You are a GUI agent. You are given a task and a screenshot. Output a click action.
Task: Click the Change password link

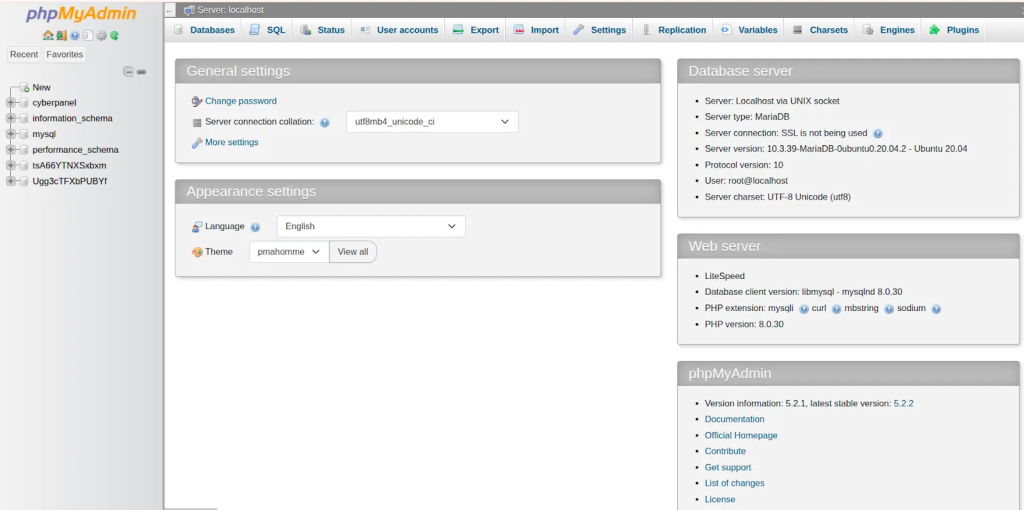240,101
